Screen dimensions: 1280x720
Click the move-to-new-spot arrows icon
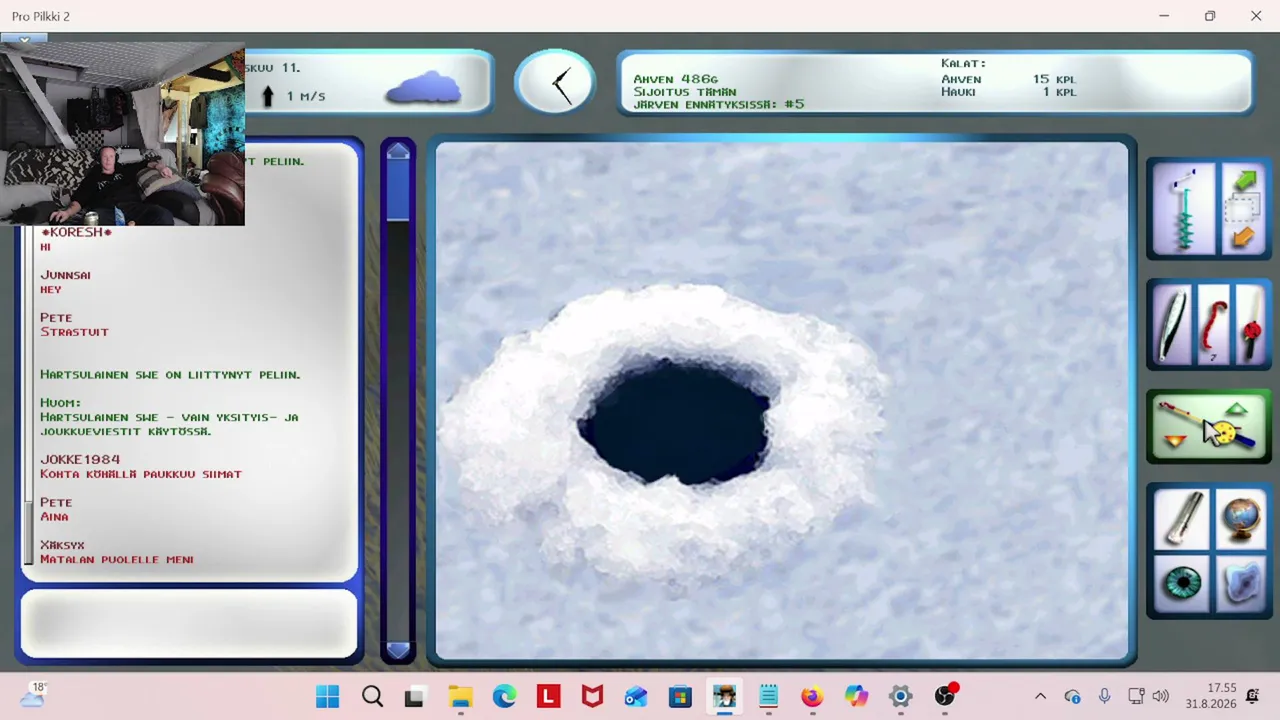[1243, 210]
